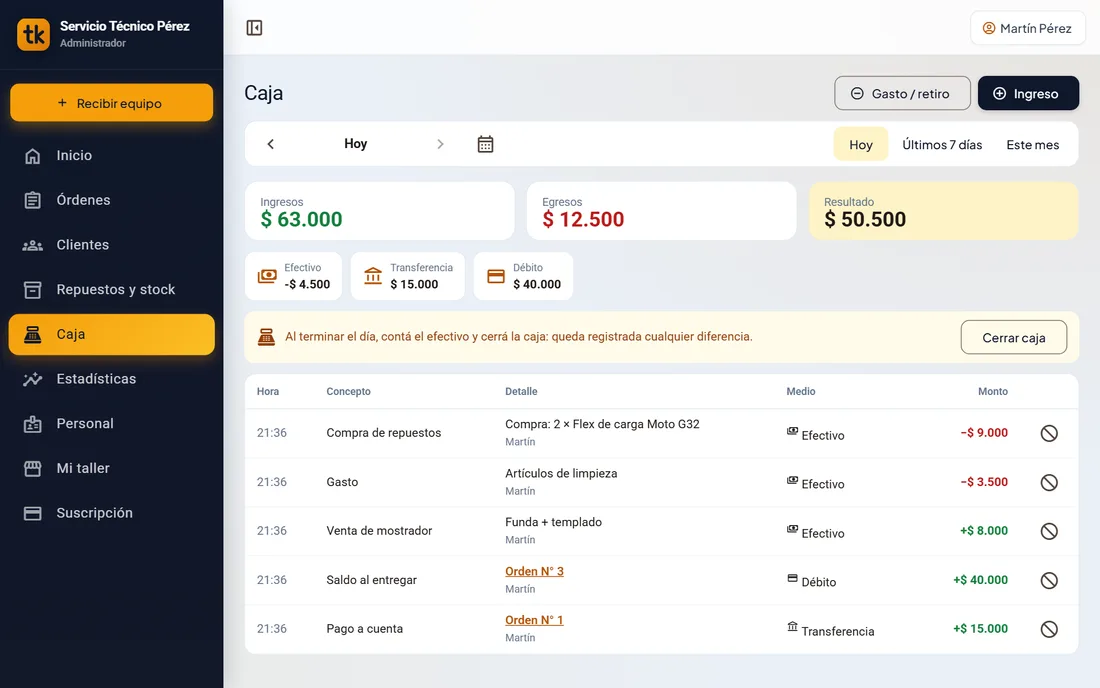Image resolution: width=1100 pixels, height=688 pixels.
Task: Collapse the sidebar with the panel icon
Action: coord(254,28)
